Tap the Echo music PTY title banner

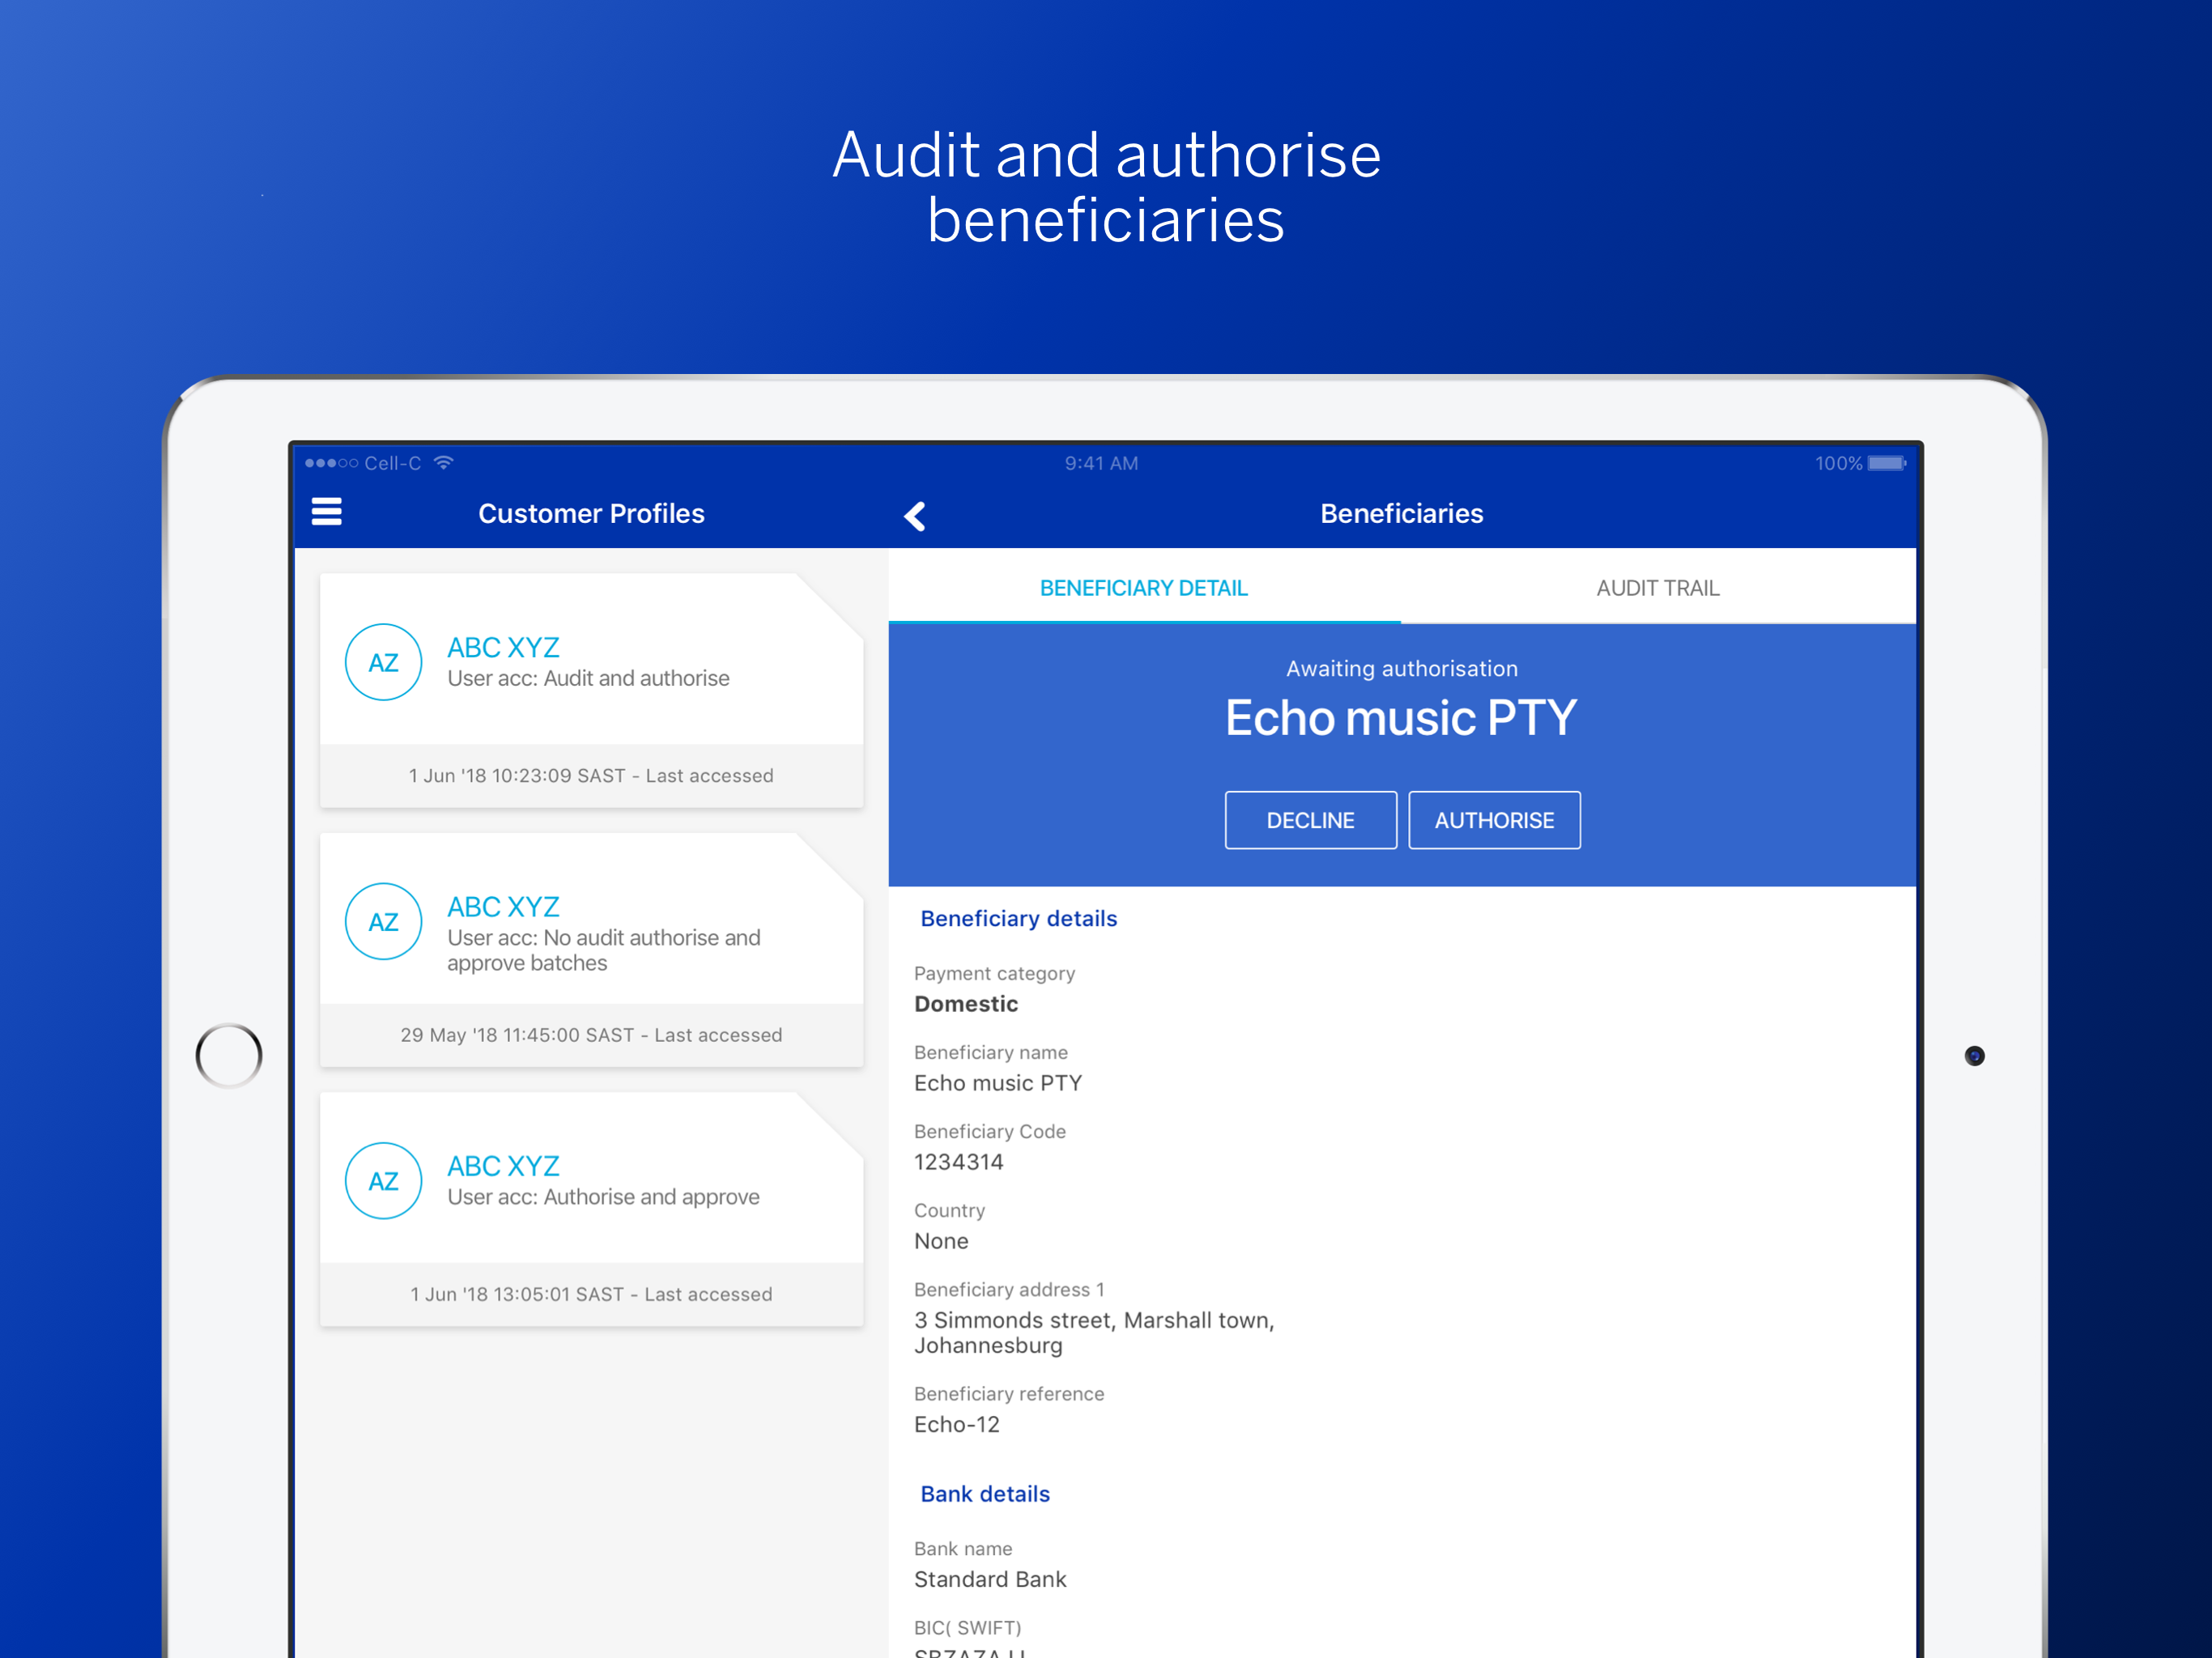pyautogui.click(x=1400, y=717)
